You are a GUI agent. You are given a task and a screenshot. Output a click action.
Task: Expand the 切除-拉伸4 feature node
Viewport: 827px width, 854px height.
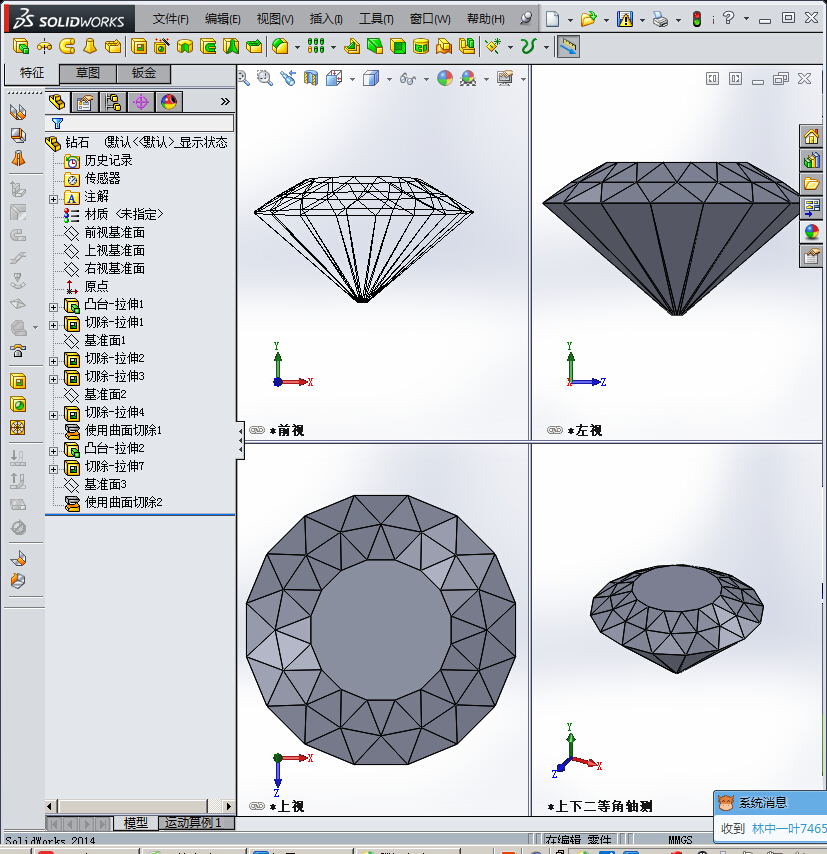tap(53, 415)
